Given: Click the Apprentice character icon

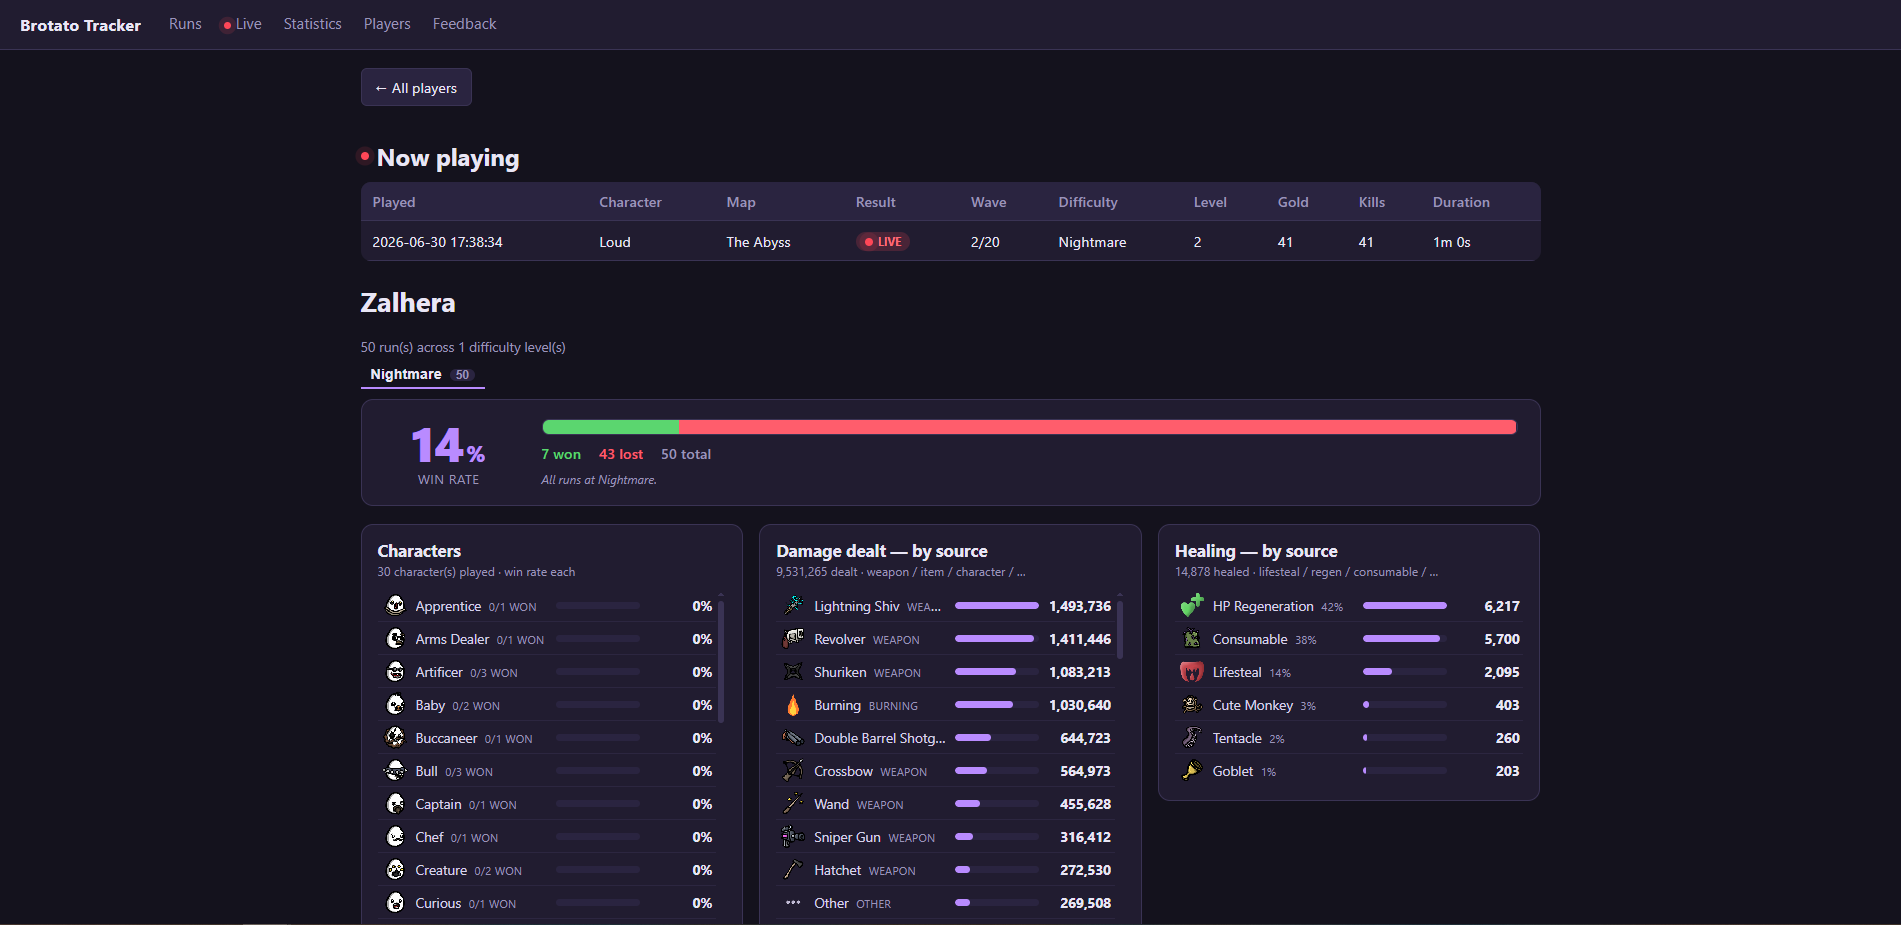Looking at the screenshot, I should (396, 605).
